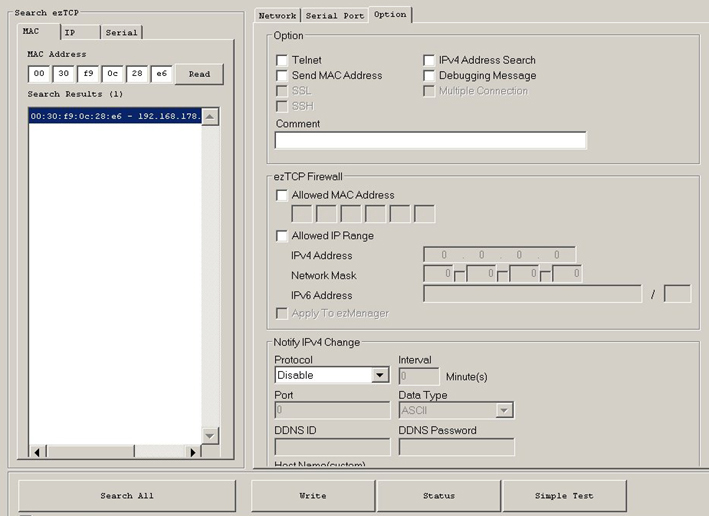The width and height of the screenshot is (709, 516).
Task: Click the IPv6 prefix length field
Action: (x=677, y=294)
